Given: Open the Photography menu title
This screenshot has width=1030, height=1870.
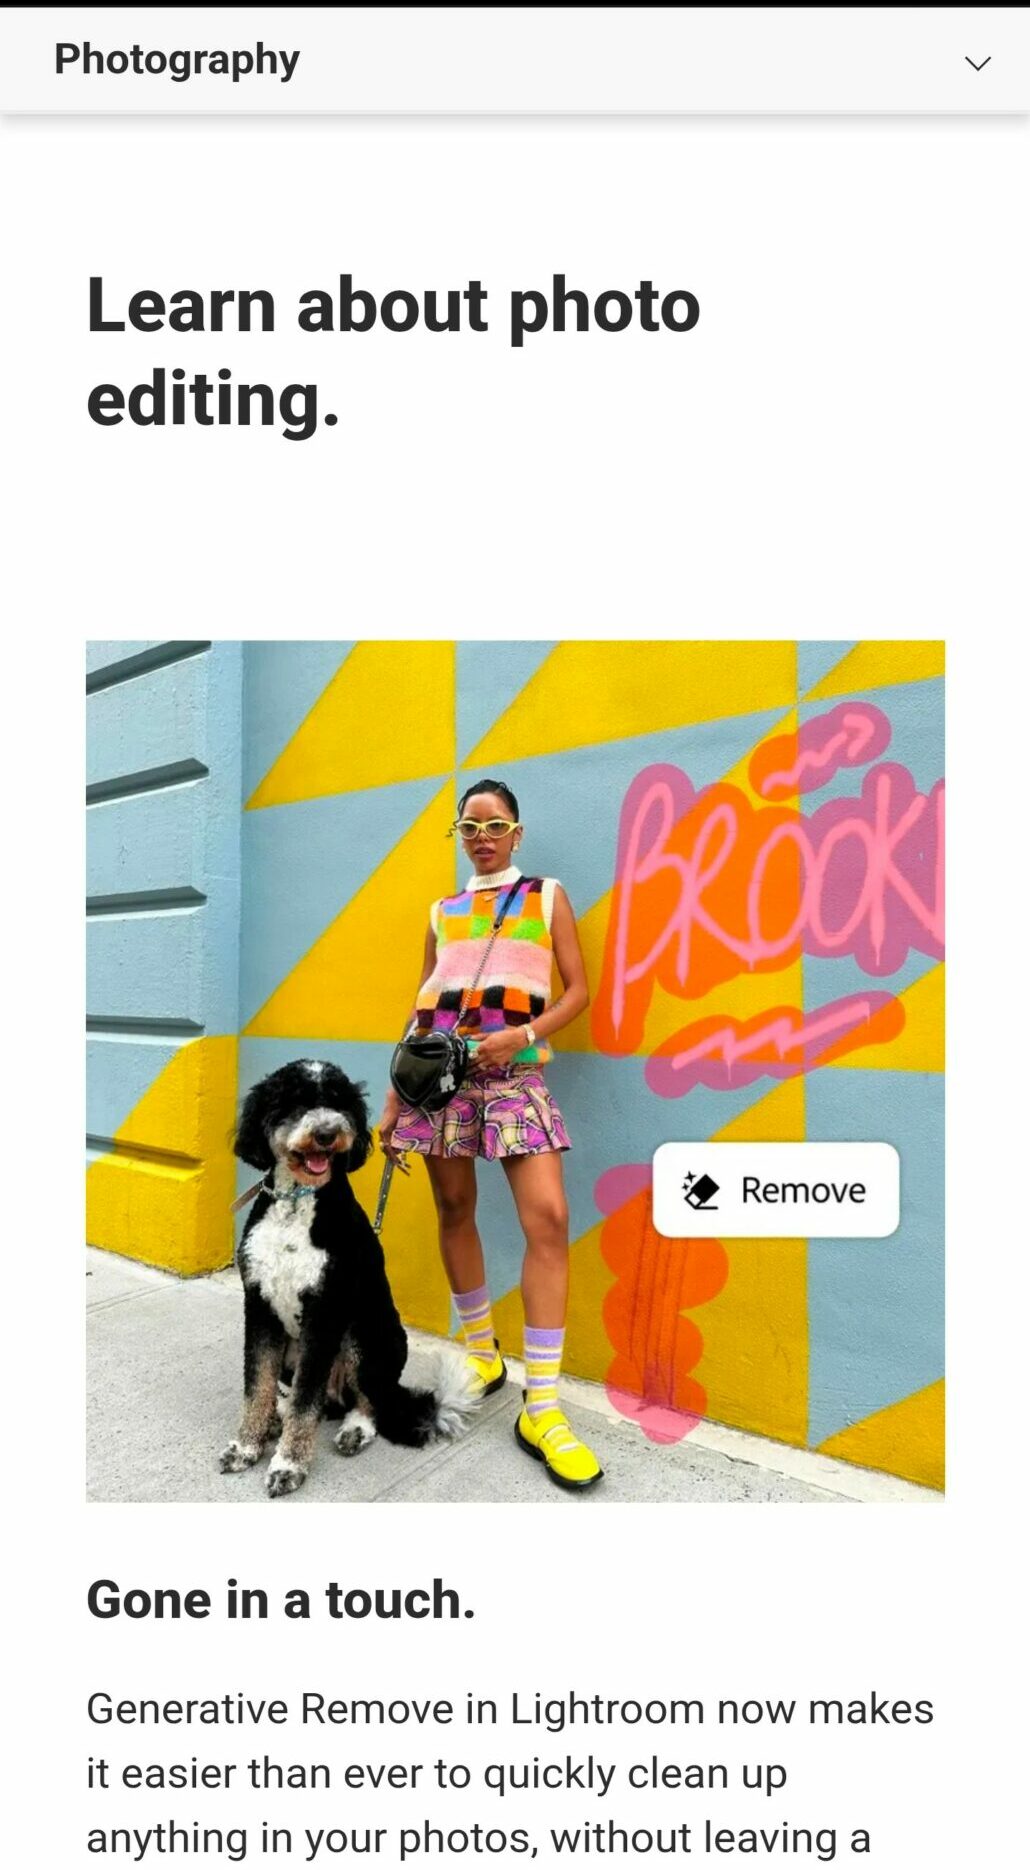Looking at the screenshot, I should [x=176, y=60].
